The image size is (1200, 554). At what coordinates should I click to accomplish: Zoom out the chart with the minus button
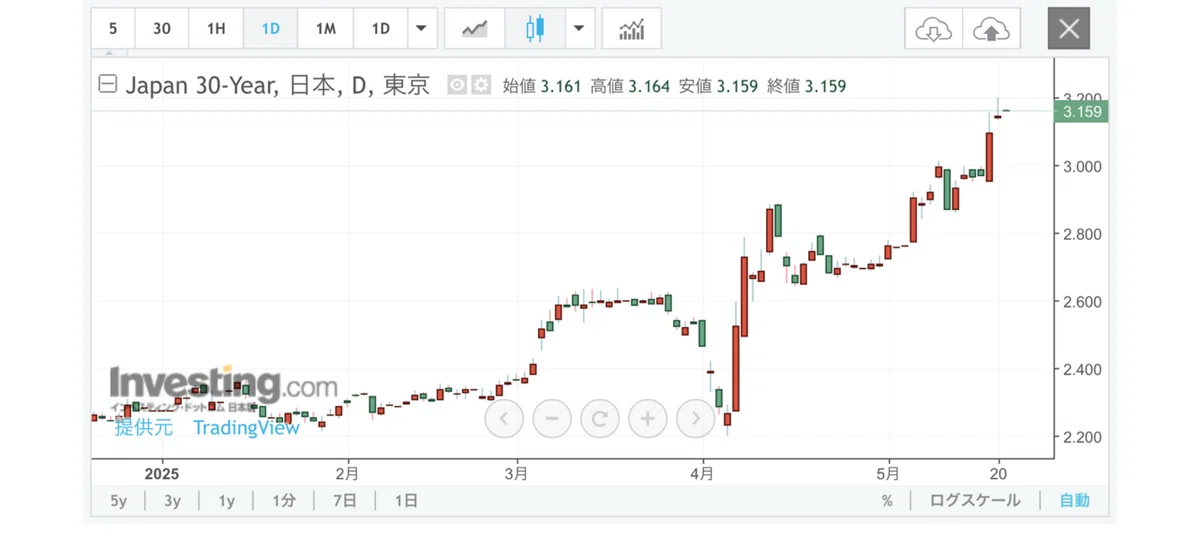tap(551, 418)
